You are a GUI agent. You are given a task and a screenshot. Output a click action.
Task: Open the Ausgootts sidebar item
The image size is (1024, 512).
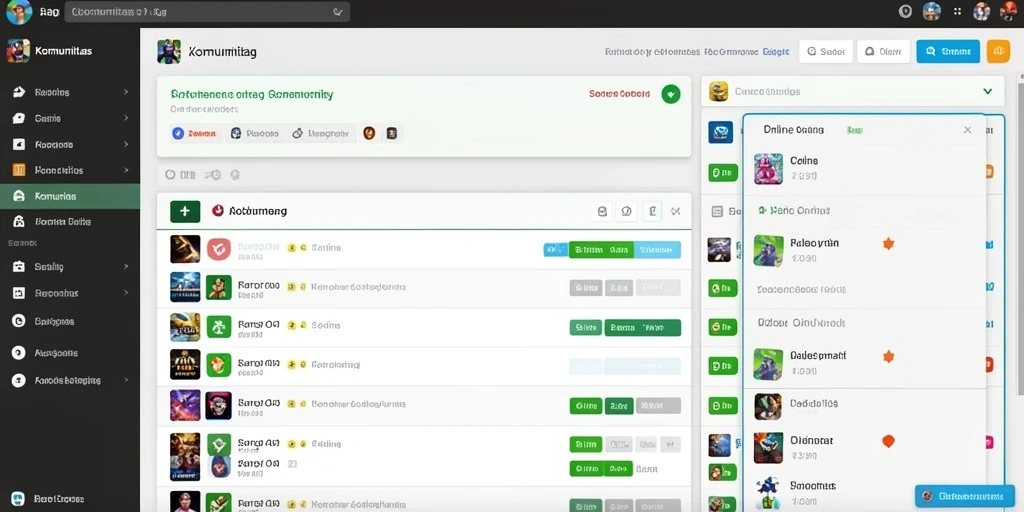pos(70,353)
